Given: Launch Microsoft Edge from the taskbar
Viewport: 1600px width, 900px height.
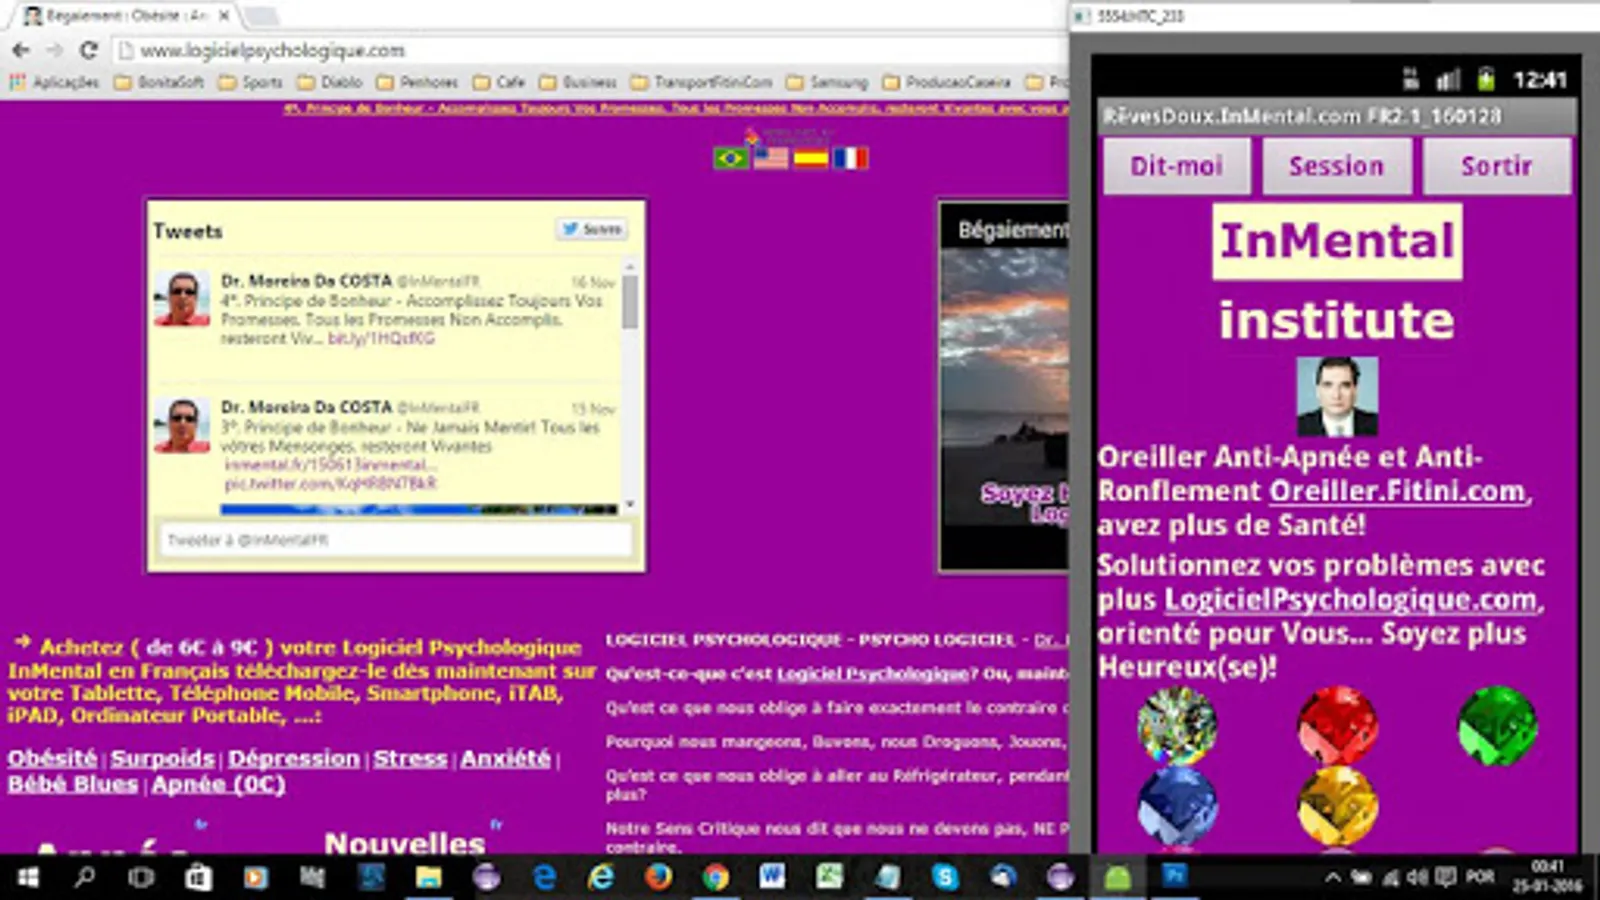Looking at the screenshot, I should [x=544, y=877].
